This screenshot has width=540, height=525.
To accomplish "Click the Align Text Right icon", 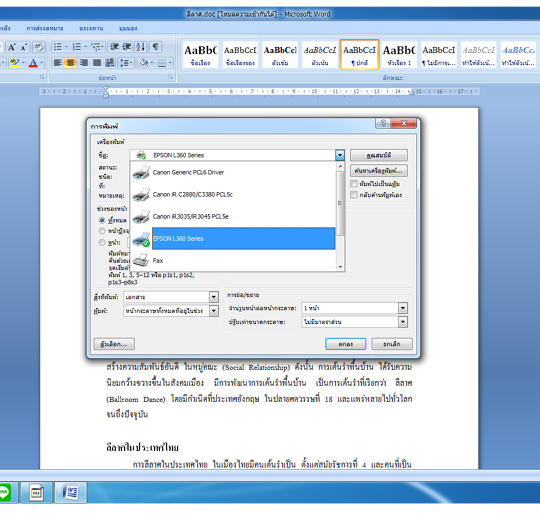I will pyautogui.click(x=84, y=63).
